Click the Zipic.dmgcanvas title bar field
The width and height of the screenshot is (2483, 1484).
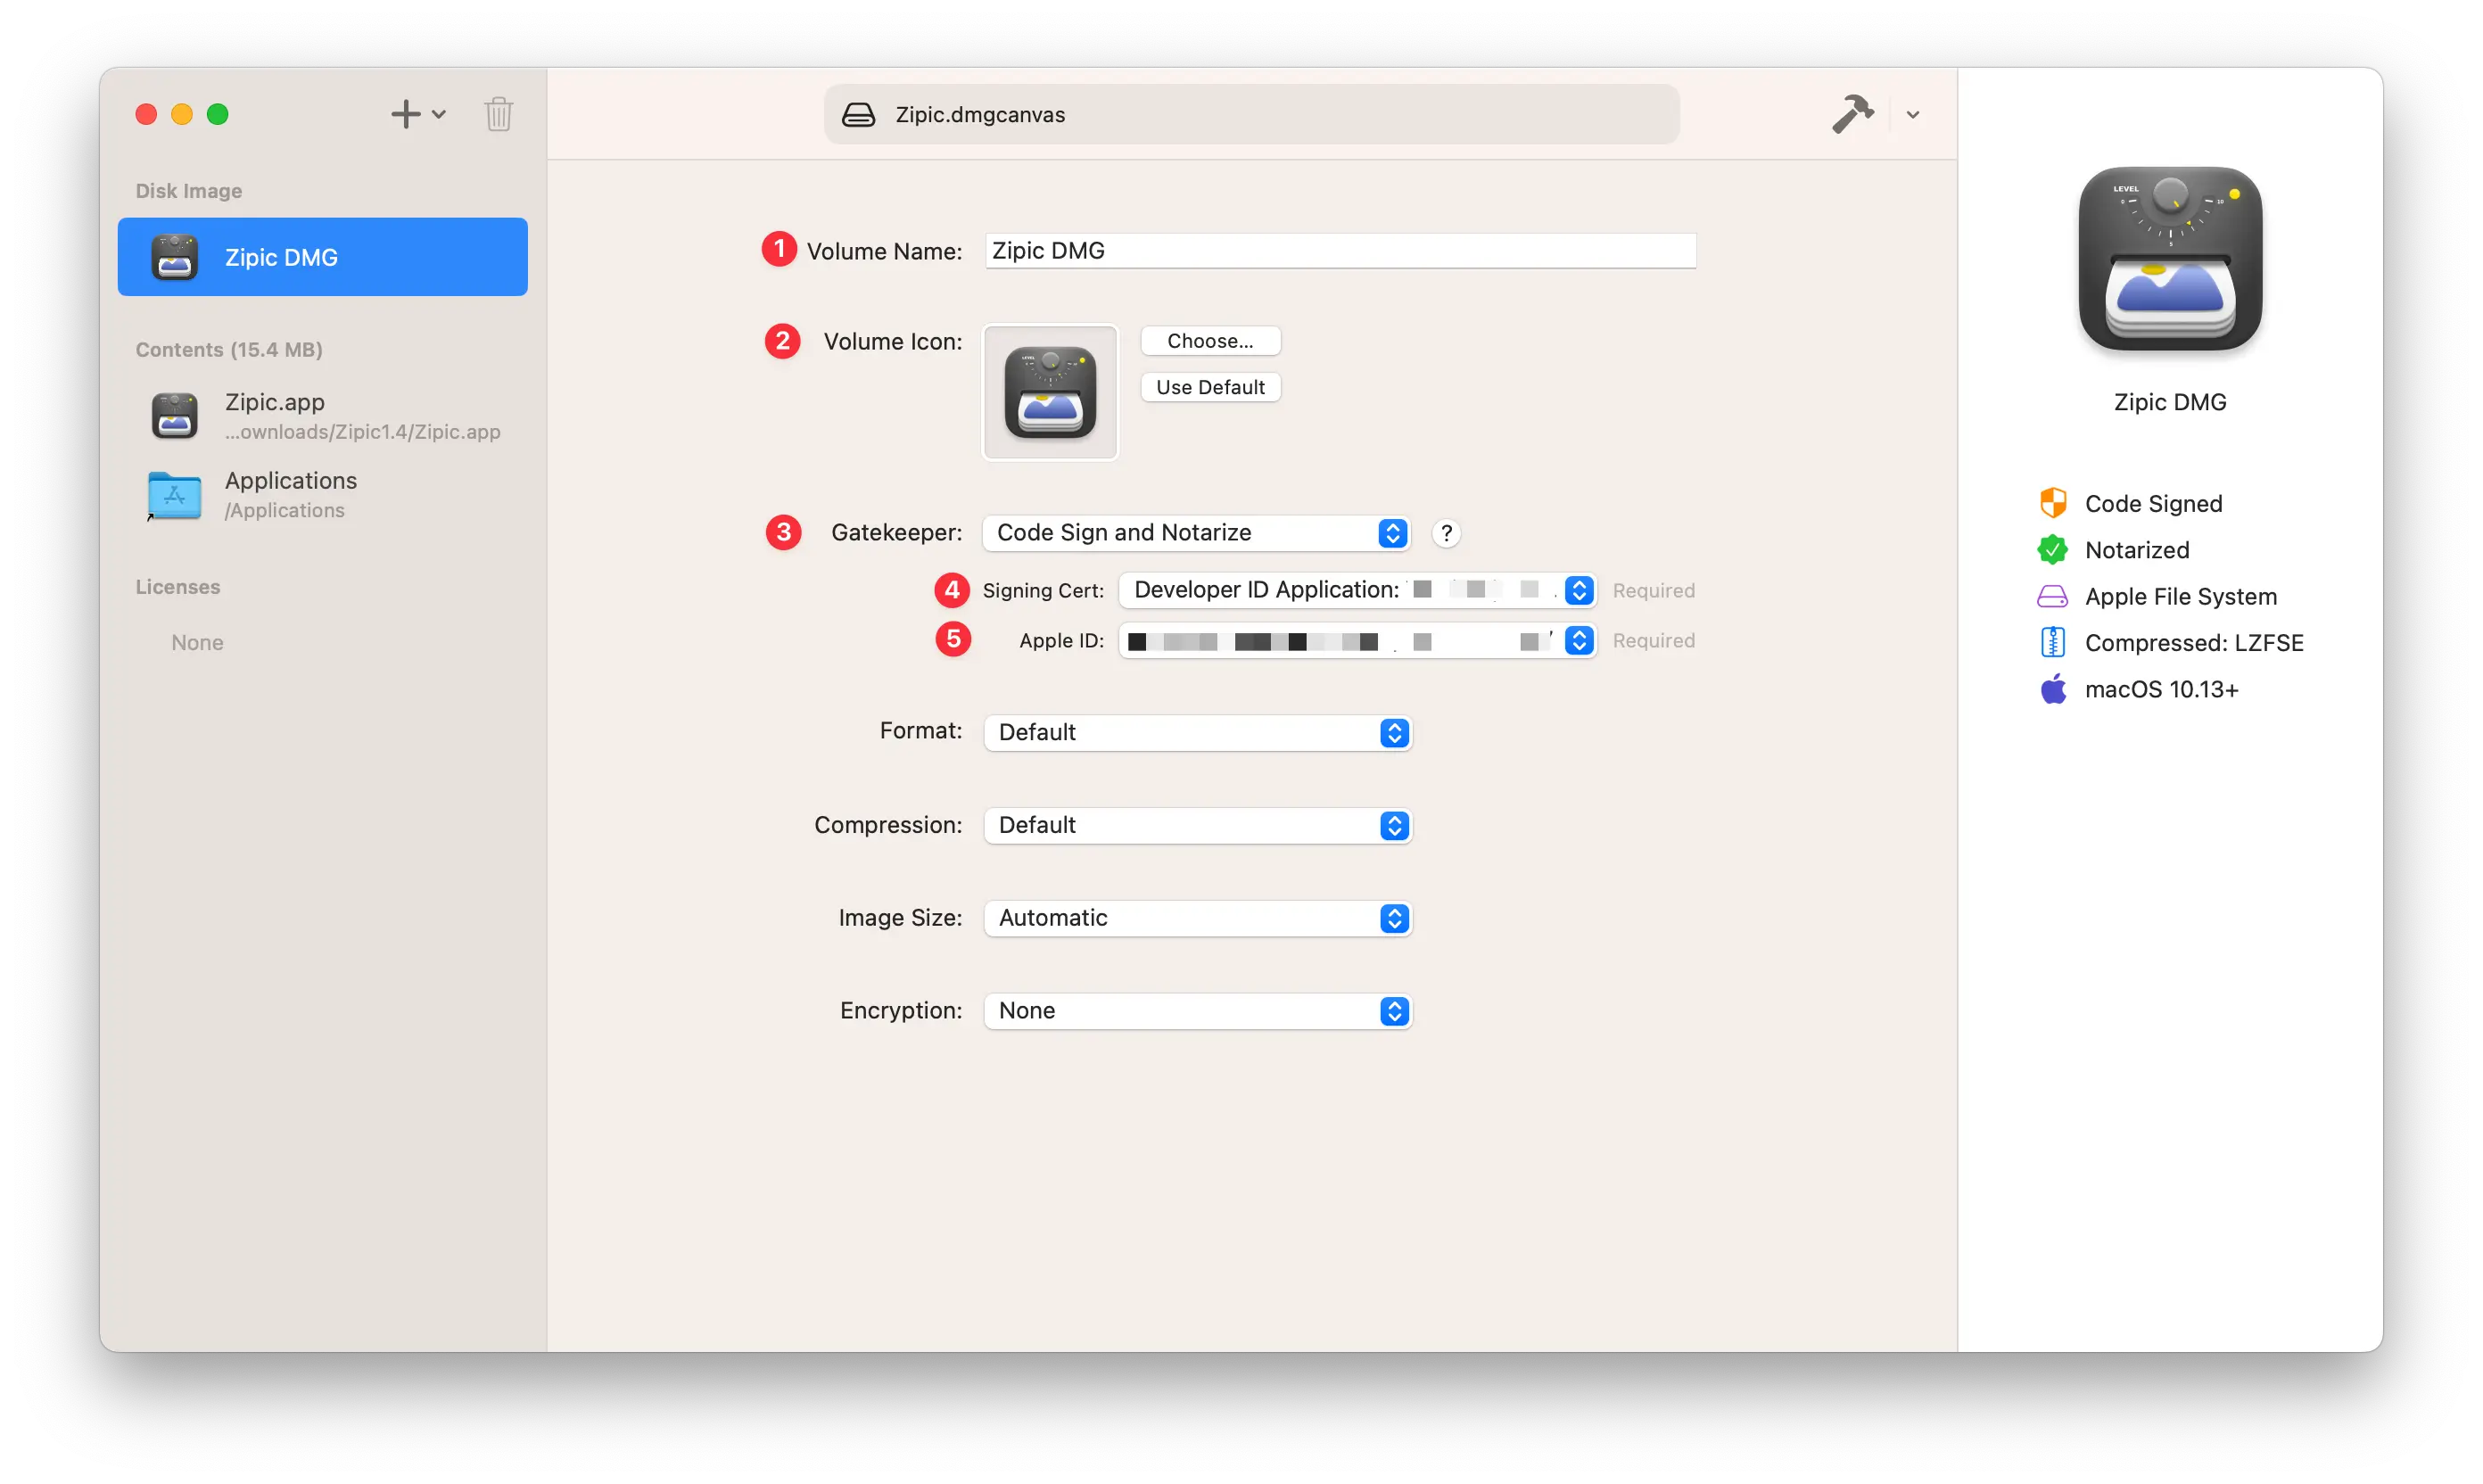pos(1251,114)
